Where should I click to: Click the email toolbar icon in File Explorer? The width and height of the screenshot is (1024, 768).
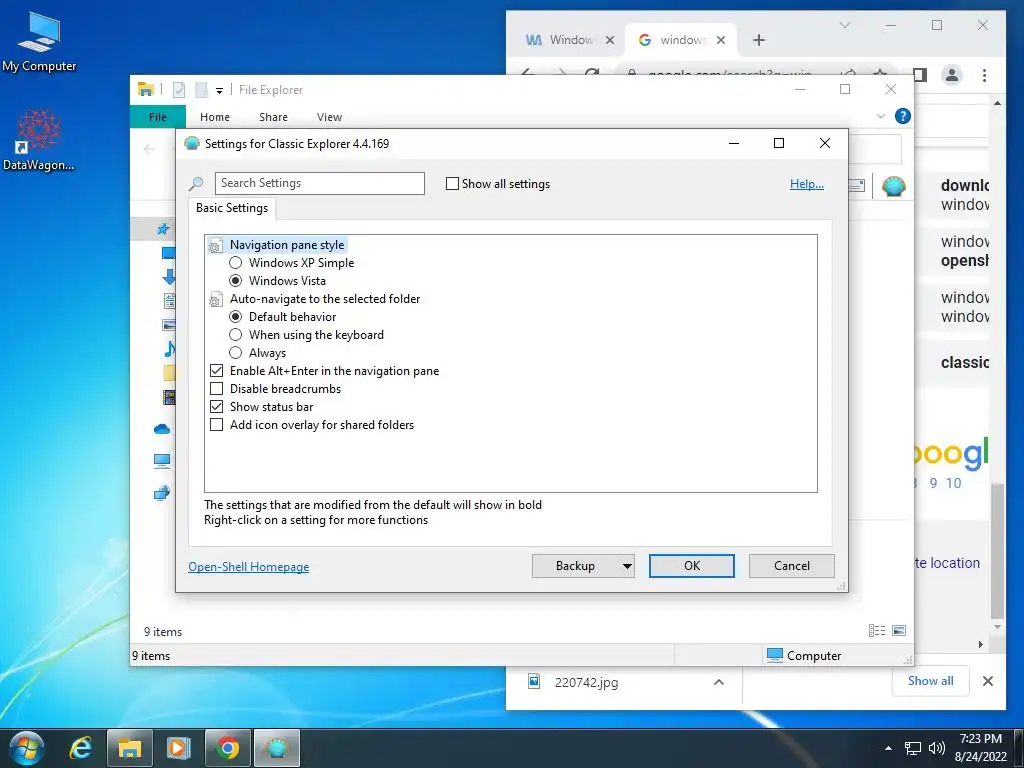pyautogui.click(x=857, y=186)
